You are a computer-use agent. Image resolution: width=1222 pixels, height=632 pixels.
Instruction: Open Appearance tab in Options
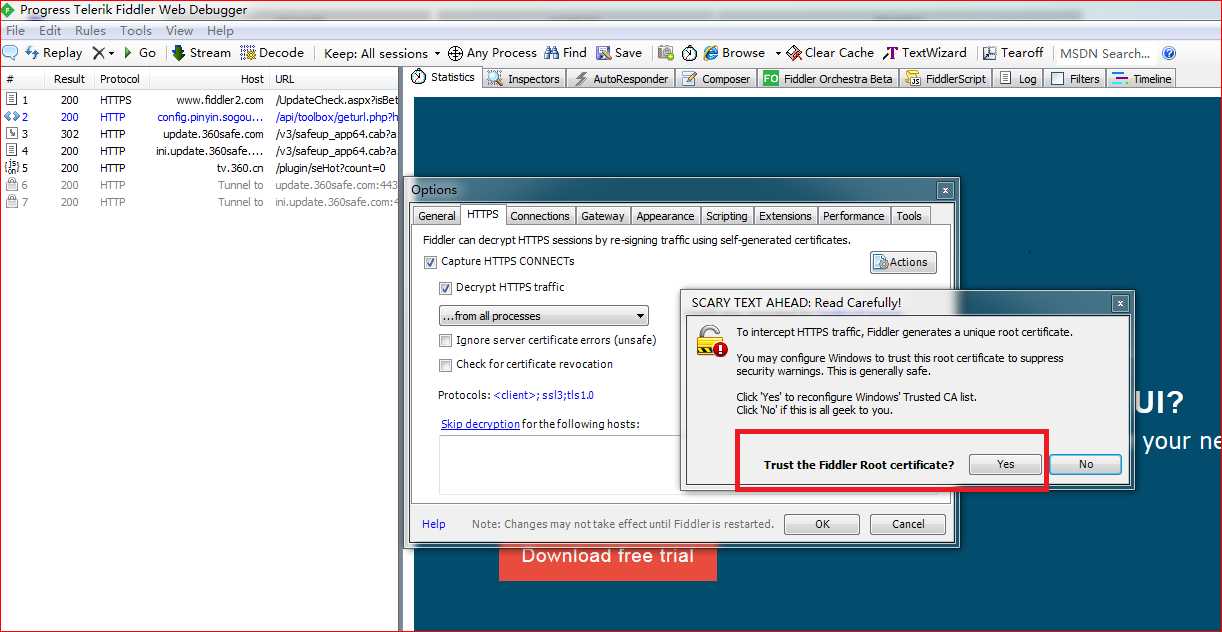665,216
